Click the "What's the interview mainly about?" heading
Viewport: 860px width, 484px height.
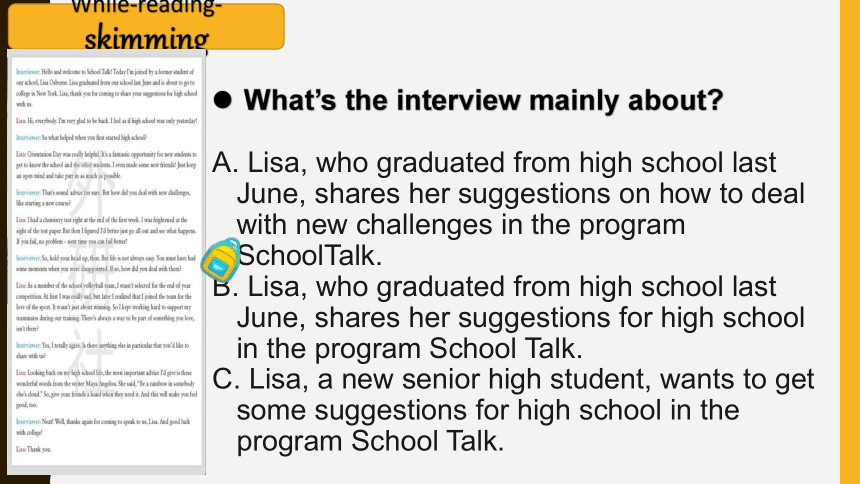point(483,100)
